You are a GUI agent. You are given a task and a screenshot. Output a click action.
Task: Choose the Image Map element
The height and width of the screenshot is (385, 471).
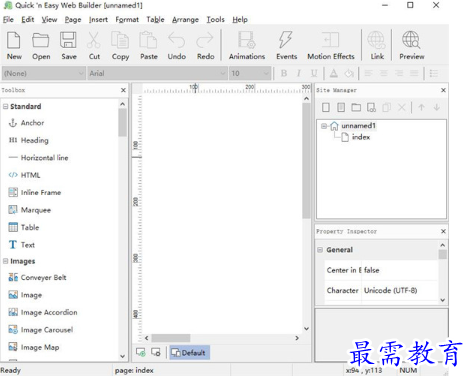pyautogui.click(x=34, y=347)
